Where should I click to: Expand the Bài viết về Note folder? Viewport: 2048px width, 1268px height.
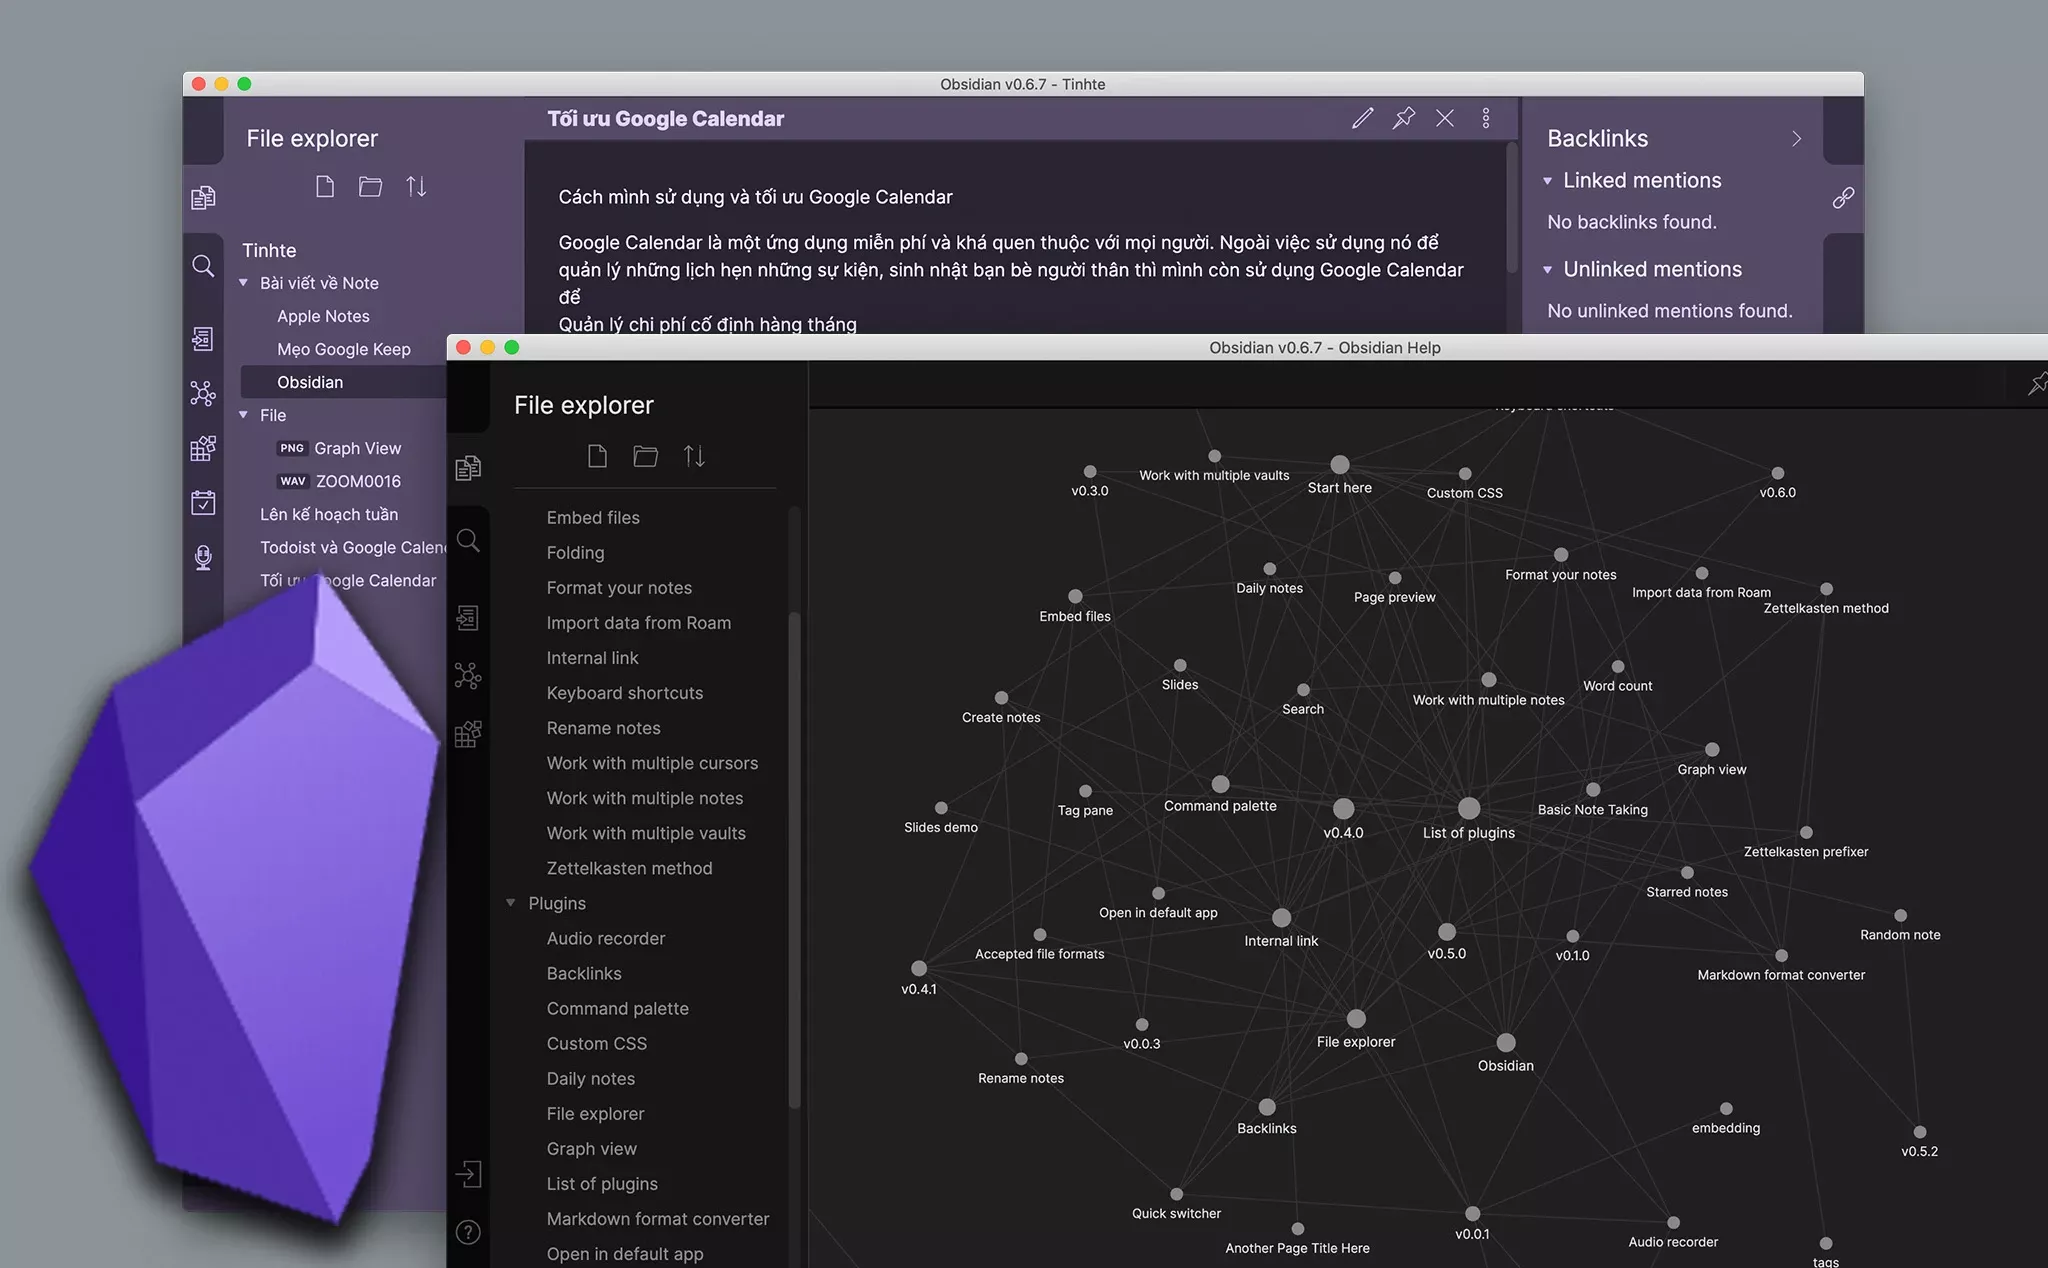coord(246,282)
